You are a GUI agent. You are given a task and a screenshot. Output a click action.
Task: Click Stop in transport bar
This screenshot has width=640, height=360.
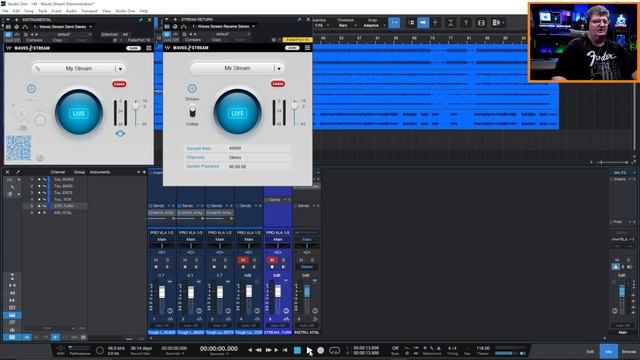point(298,350)
